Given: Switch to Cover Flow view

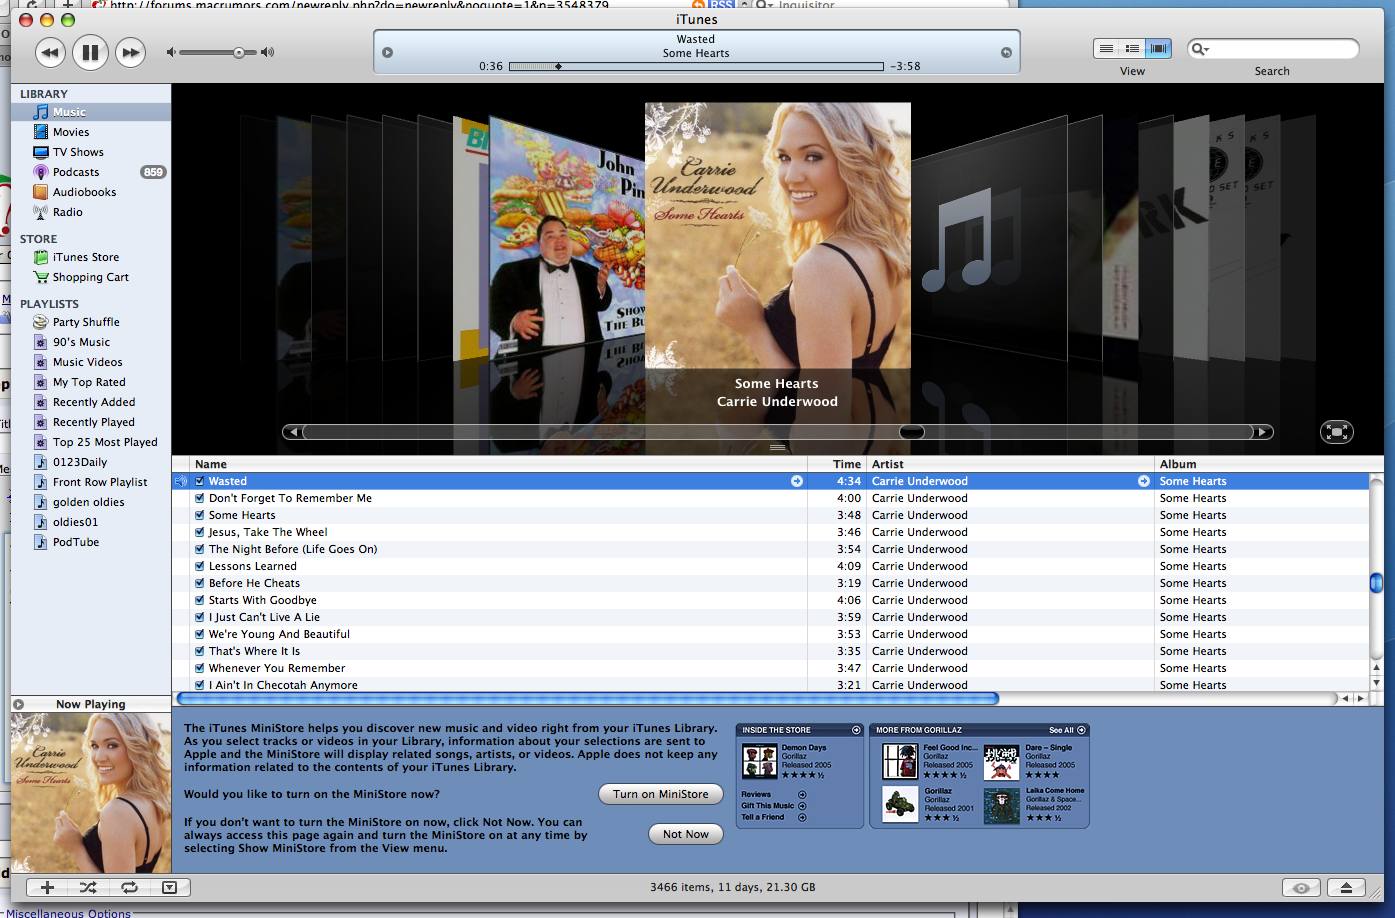Looking at the screenshot, I should 1159,48.
